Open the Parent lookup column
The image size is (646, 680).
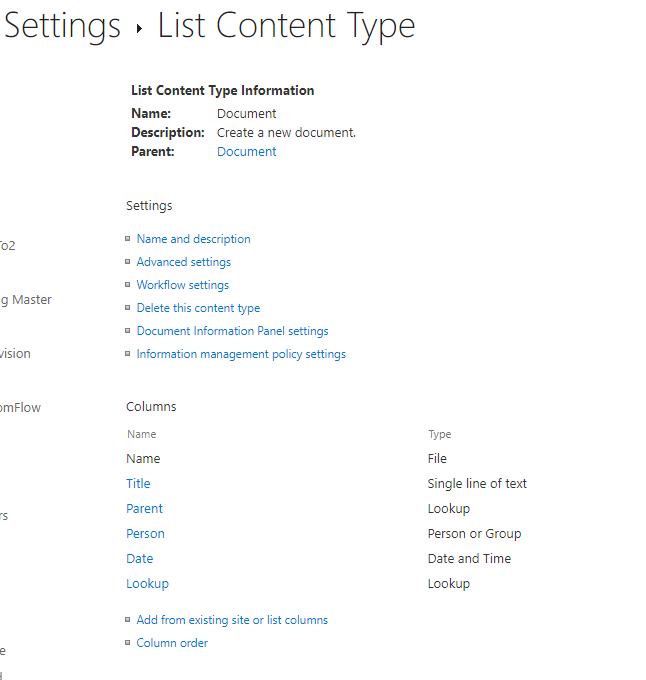144,509
